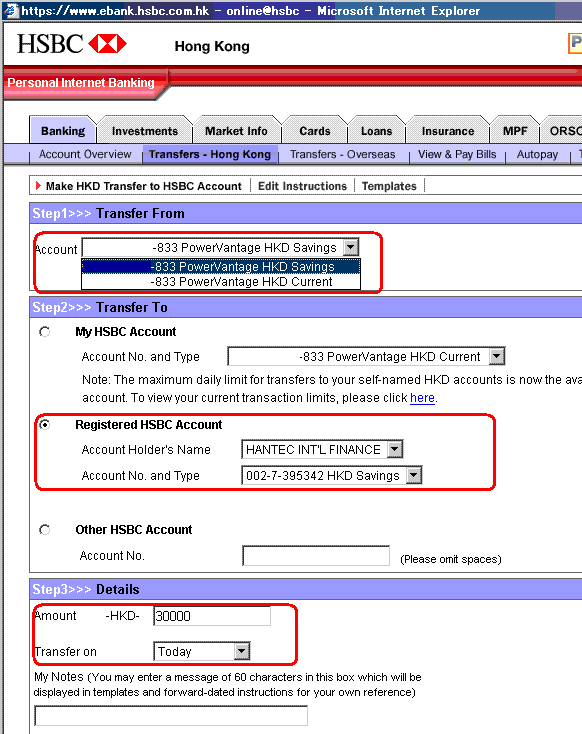Image resolution: width=582 pixels, height=734 pixels.
Task: Click the Step3 Details heading
Action: coord(86,589)
